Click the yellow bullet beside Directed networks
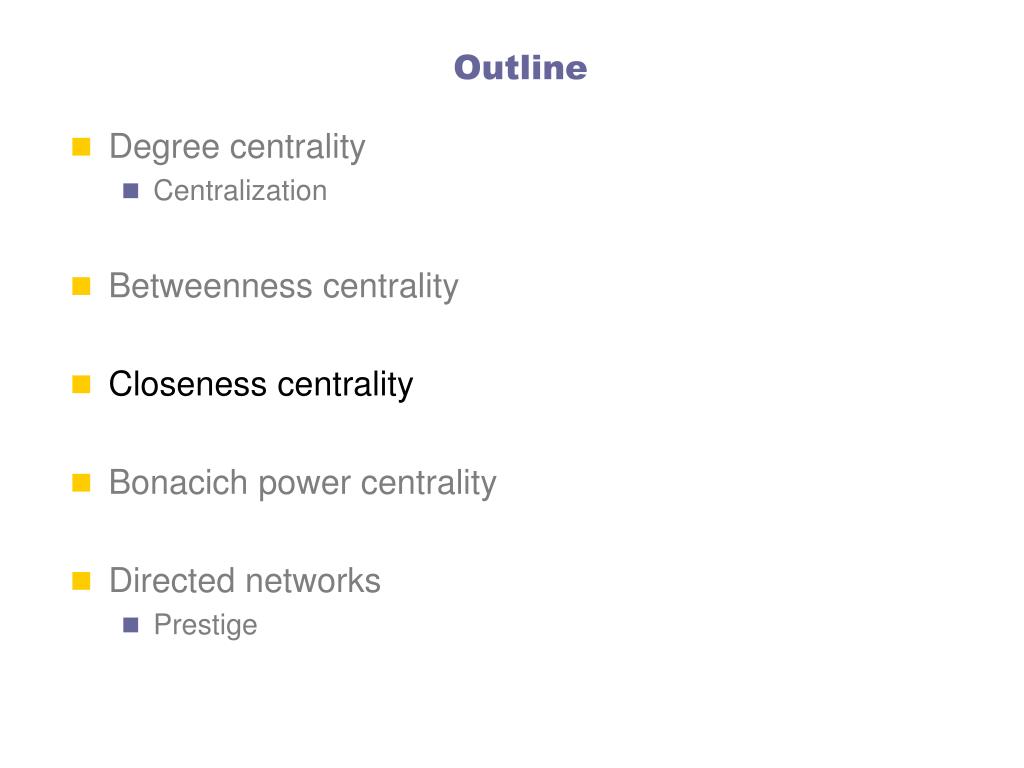The width and height of the screenshot is (1024, 768). (81, 581)
